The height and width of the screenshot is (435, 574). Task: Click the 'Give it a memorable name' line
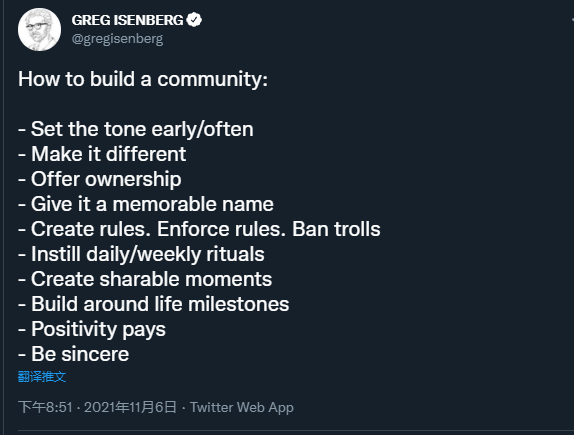[146, 204]
